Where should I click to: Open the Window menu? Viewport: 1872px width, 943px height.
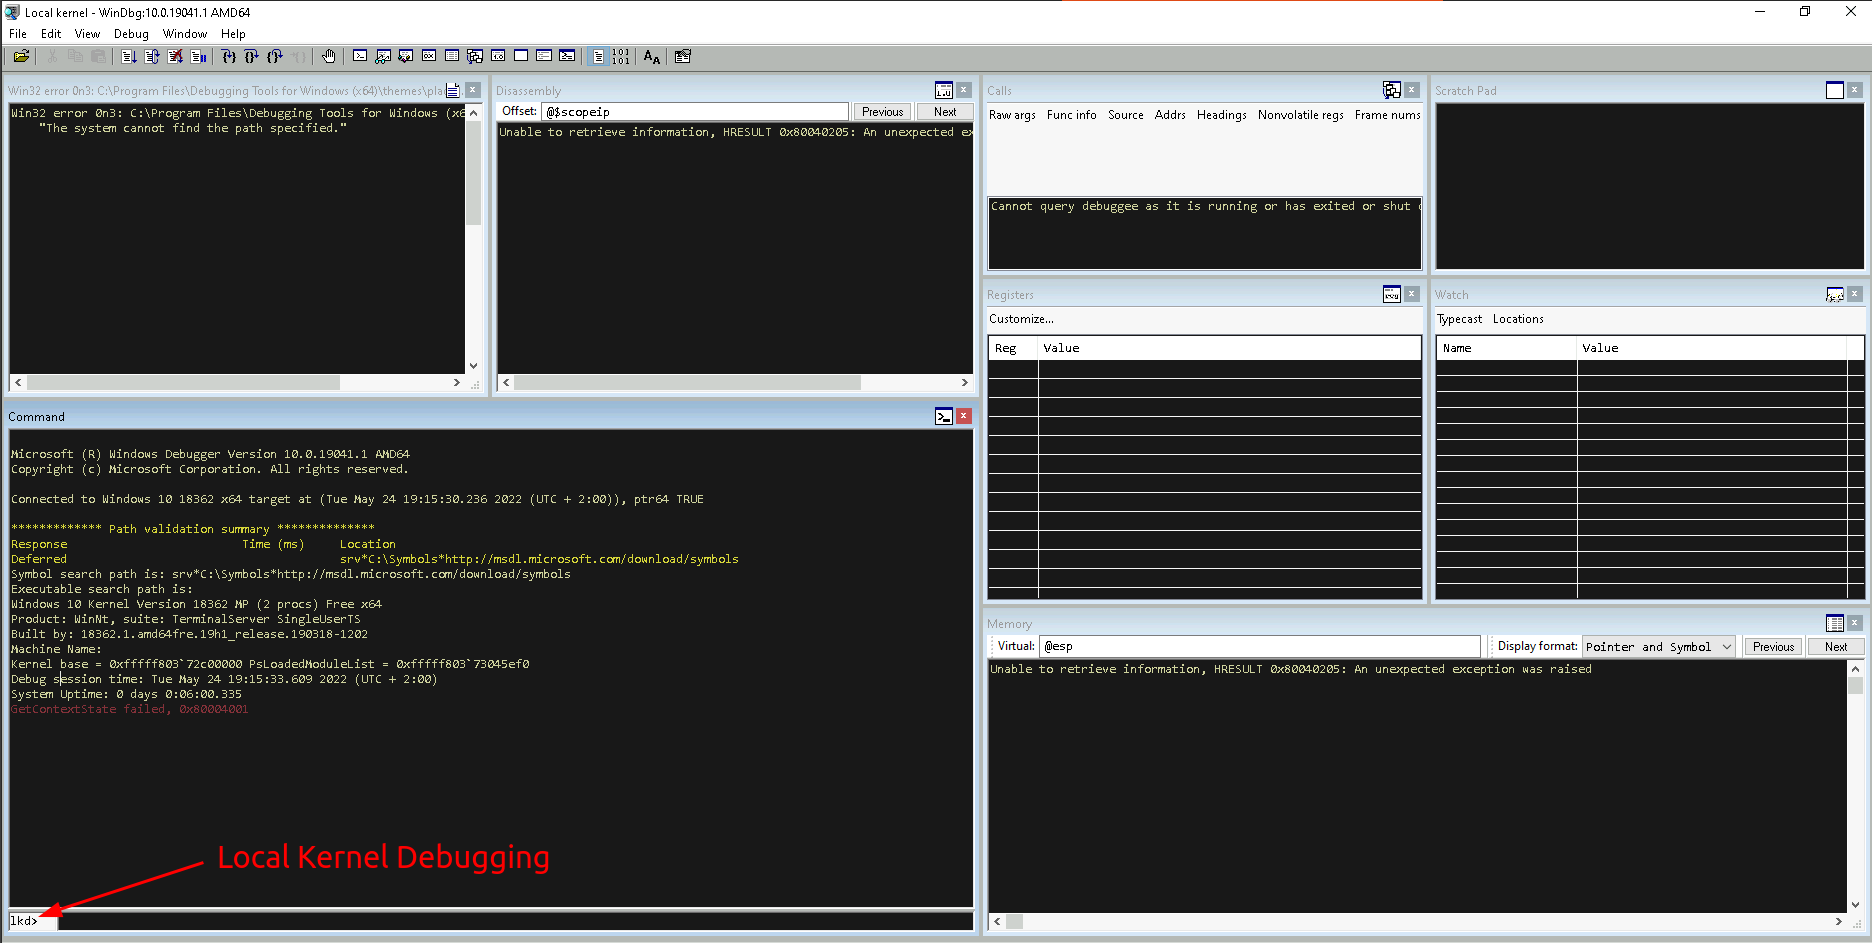[184, 33]
